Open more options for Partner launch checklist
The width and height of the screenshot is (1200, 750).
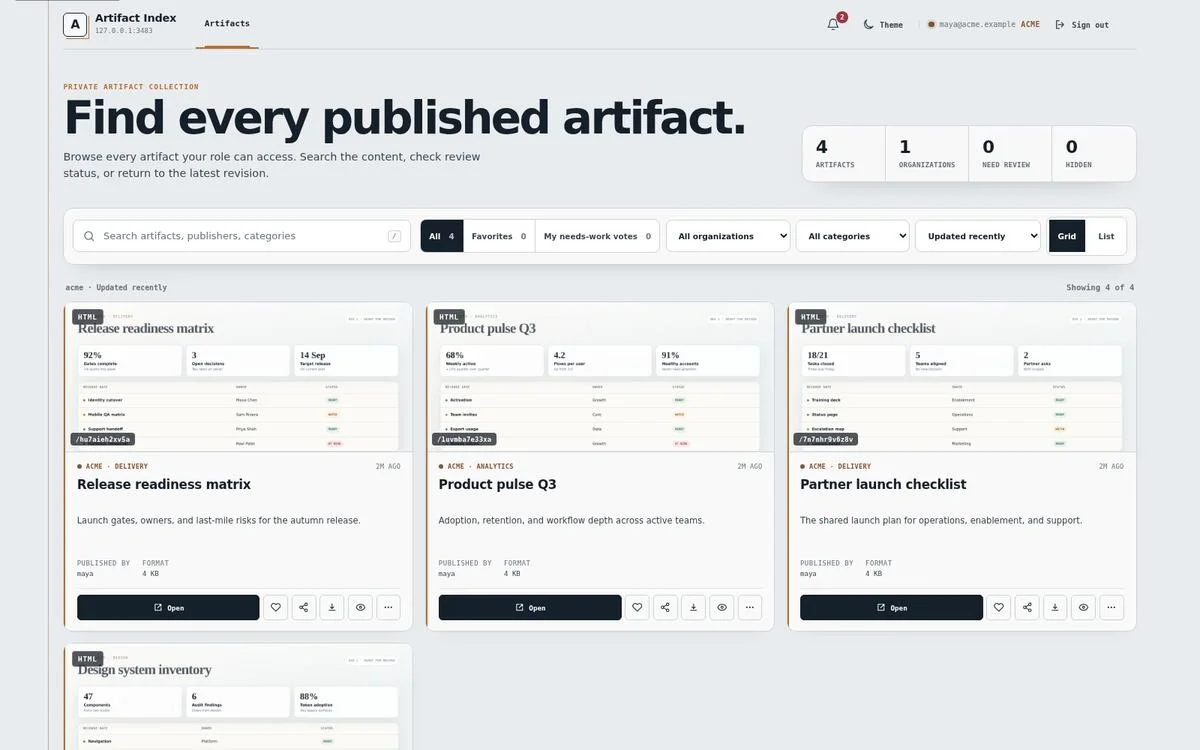pyautogui.click(x=1111, y=607)
